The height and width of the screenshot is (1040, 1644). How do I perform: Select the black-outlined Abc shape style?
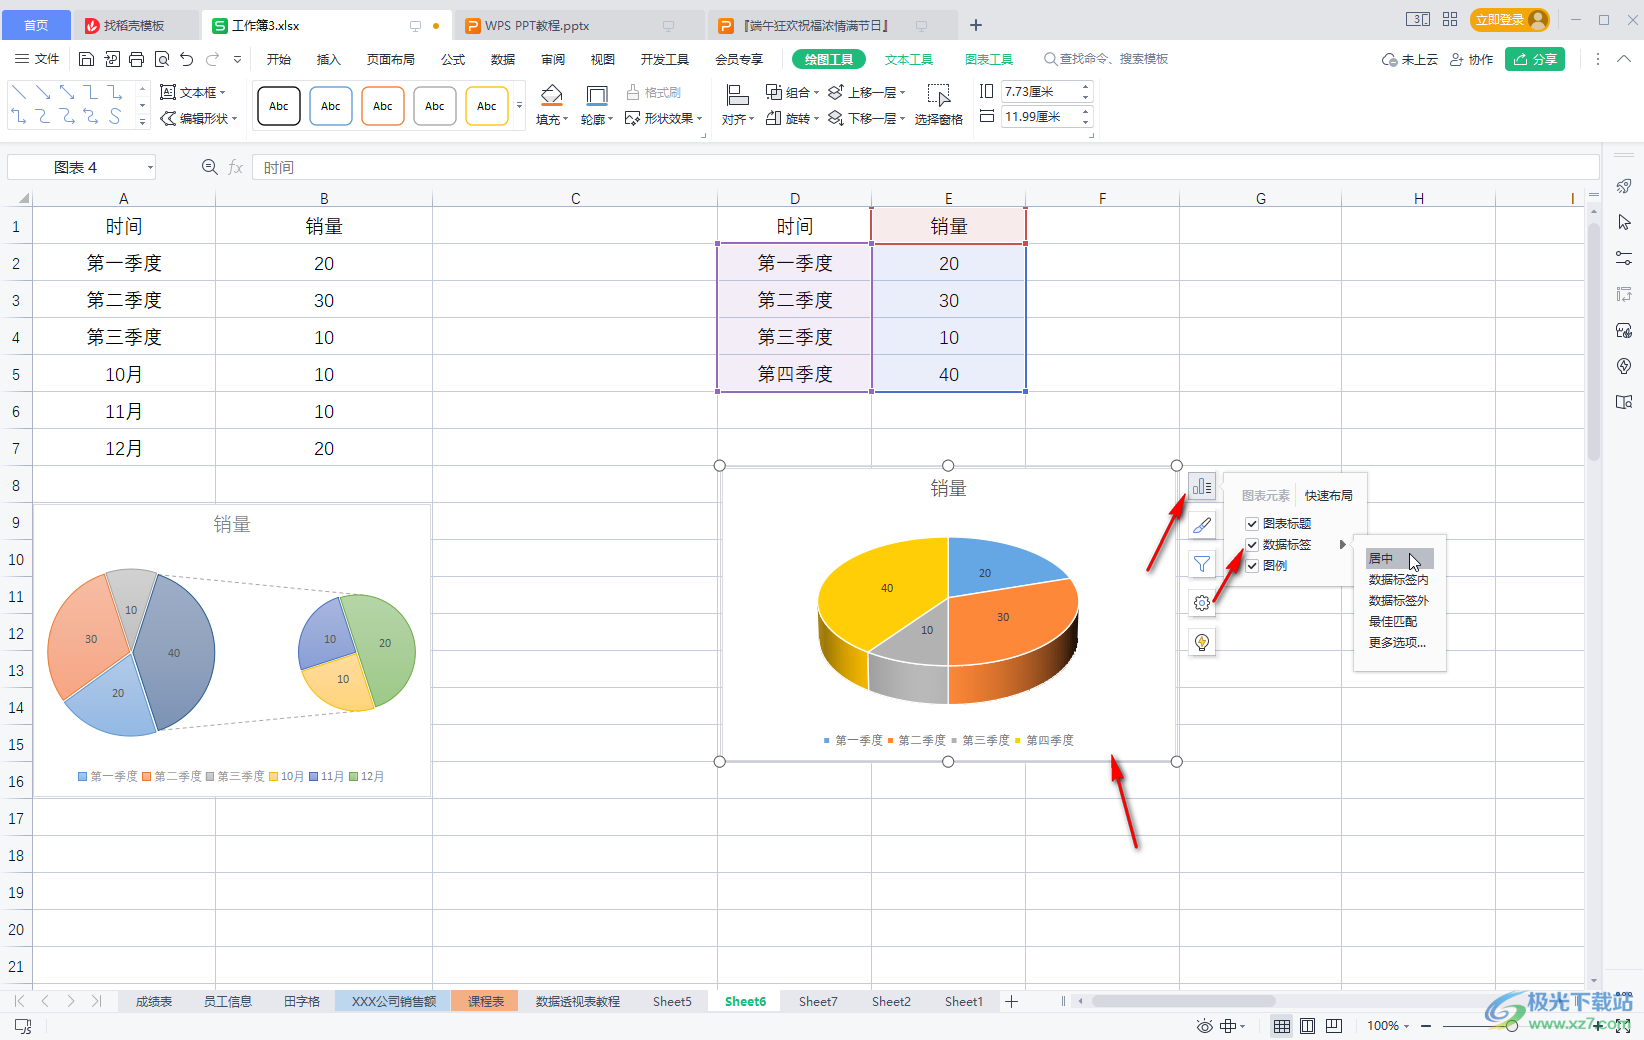279,105
